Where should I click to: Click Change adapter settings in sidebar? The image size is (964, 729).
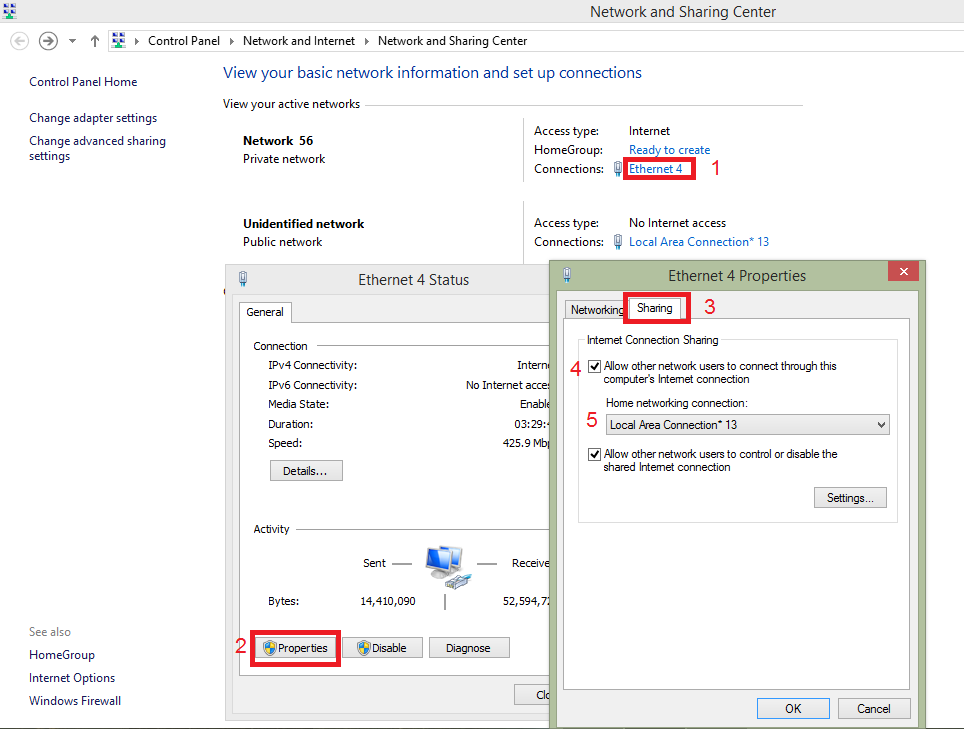(x=93, y=118)
